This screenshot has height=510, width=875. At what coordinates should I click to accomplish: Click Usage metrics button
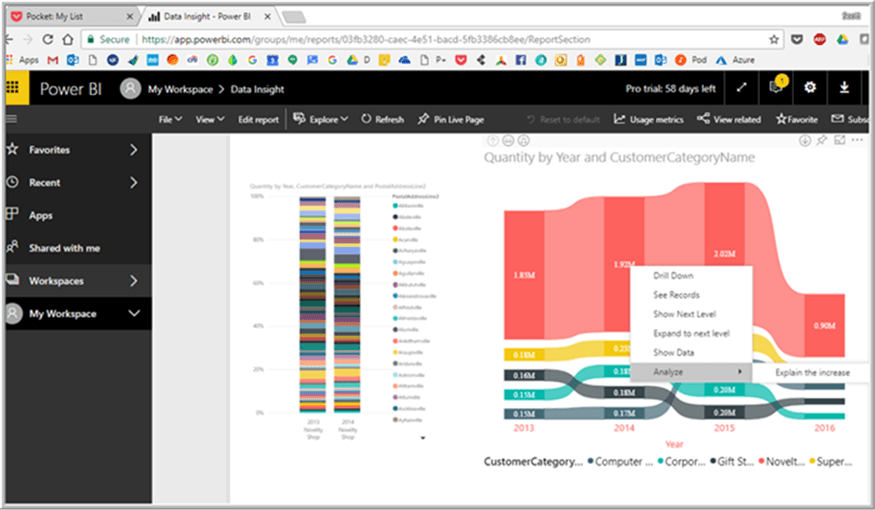click(x=648, y=119)
